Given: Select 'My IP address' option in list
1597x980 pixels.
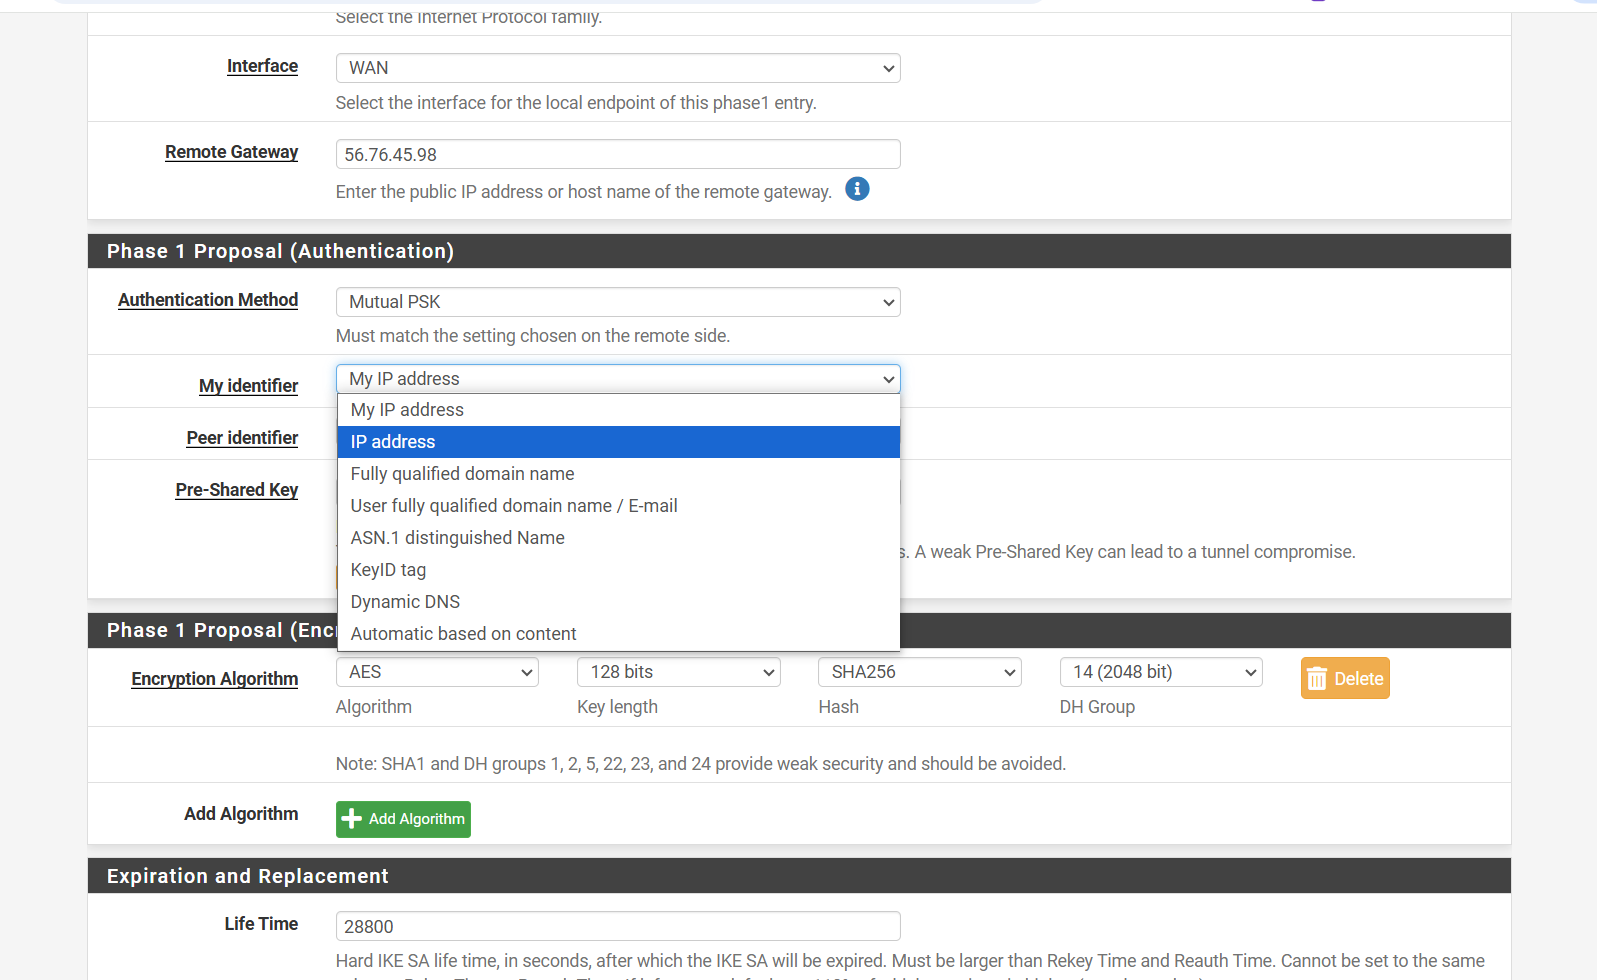Looking at the screenshot, I should (617, 410).
